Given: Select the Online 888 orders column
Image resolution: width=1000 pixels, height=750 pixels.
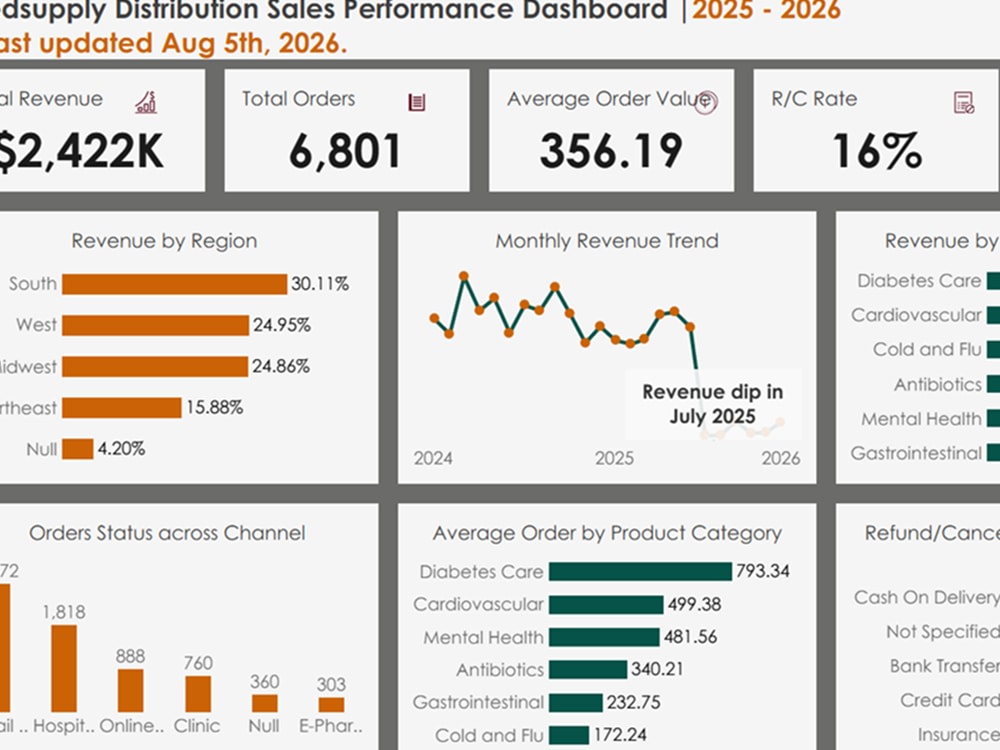Looking at the screenshot, I should [x=130, y=691].
